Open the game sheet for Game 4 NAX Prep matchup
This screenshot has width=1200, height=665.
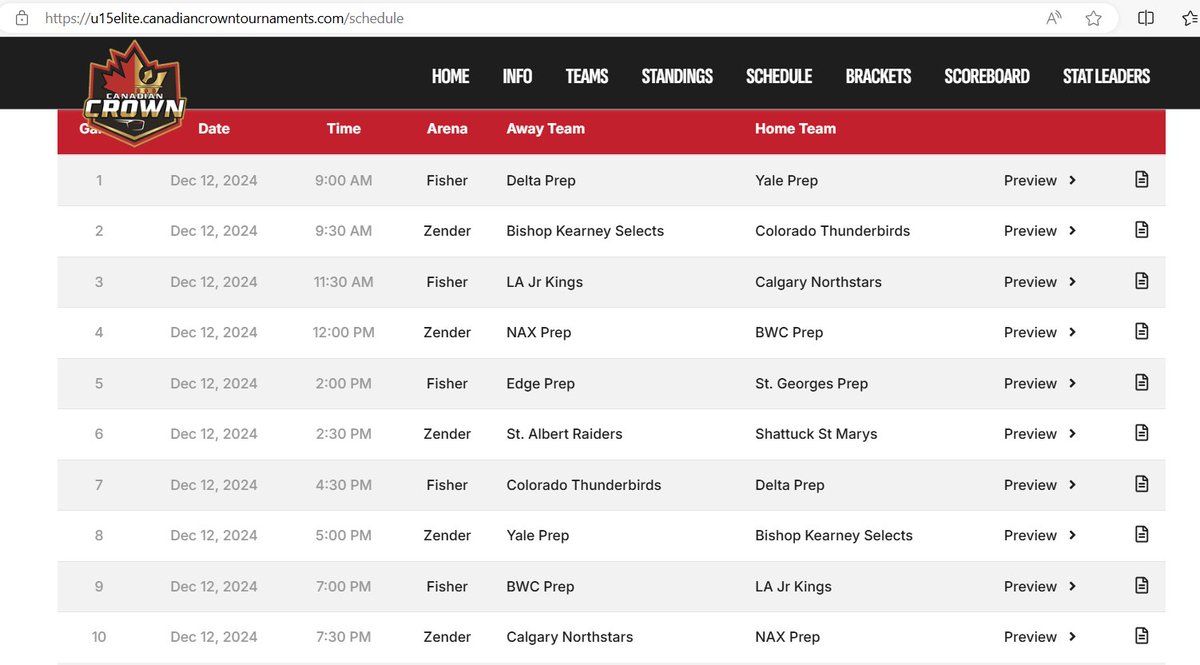pyautogui.click(x=1141, y=332)
